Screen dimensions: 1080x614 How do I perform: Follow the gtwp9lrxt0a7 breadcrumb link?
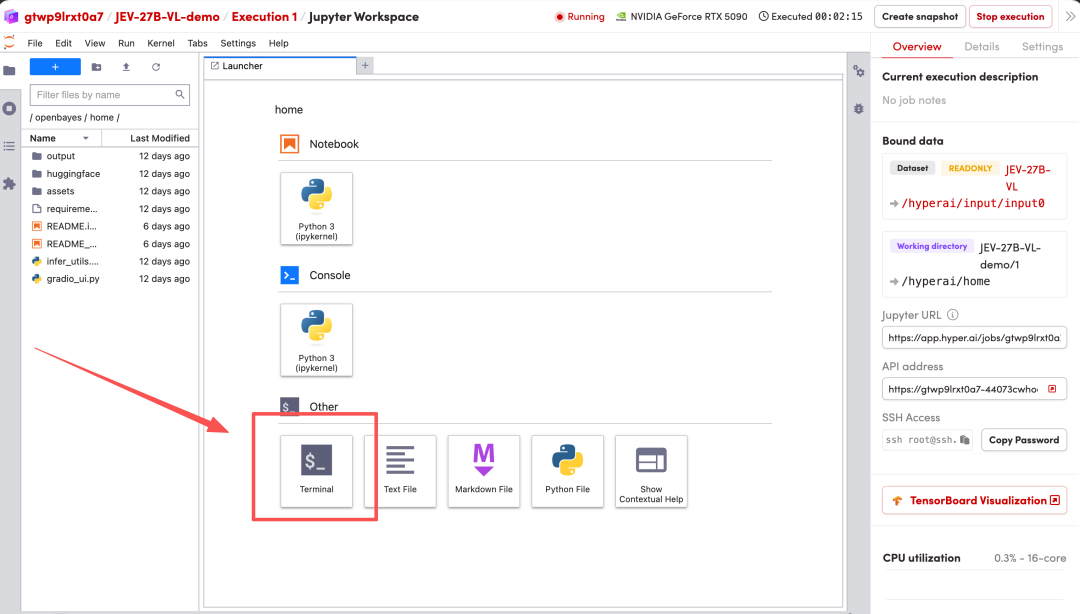63,17
